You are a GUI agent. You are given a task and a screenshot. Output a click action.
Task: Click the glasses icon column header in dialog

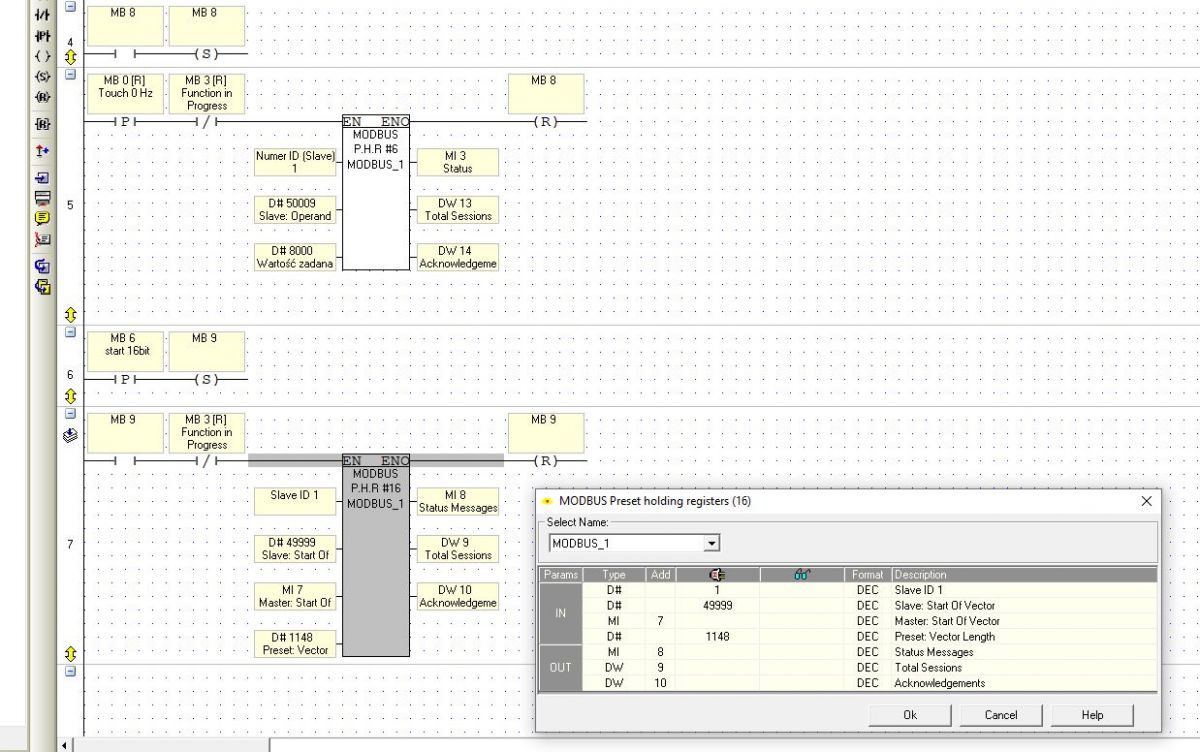coord(802,575)
